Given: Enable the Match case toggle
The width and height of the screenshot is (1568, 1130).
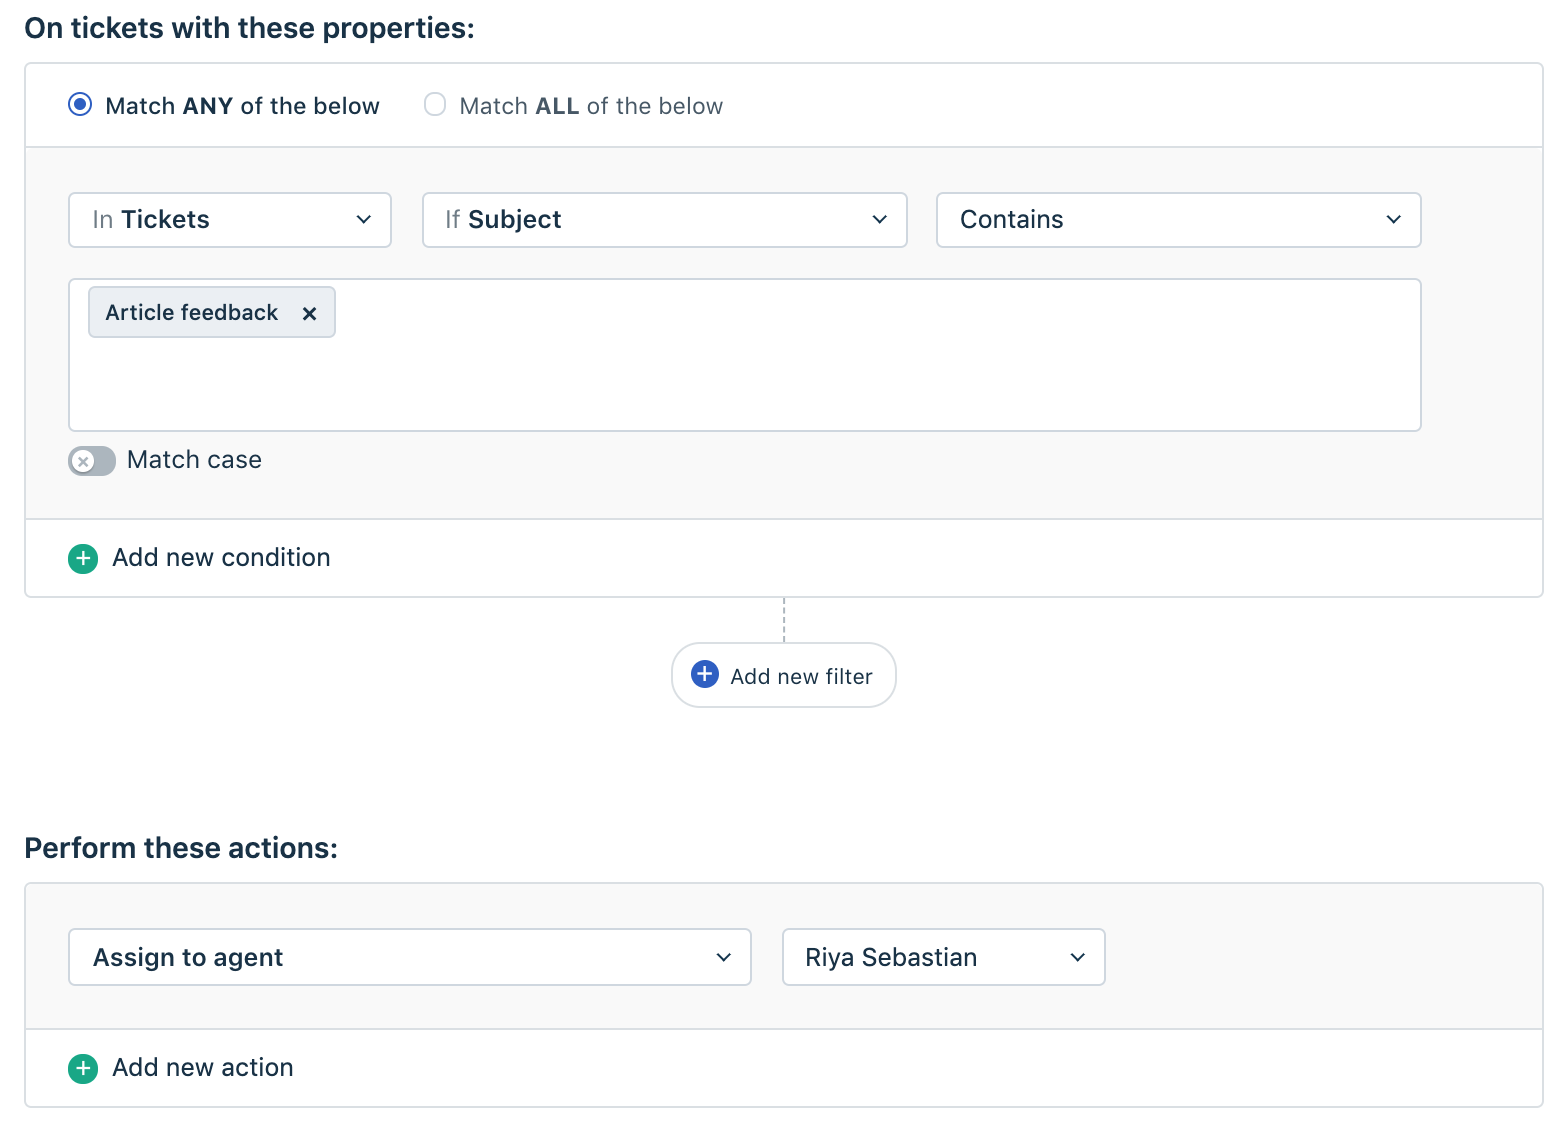Looking at the screenshot, I should click(92, 461).
